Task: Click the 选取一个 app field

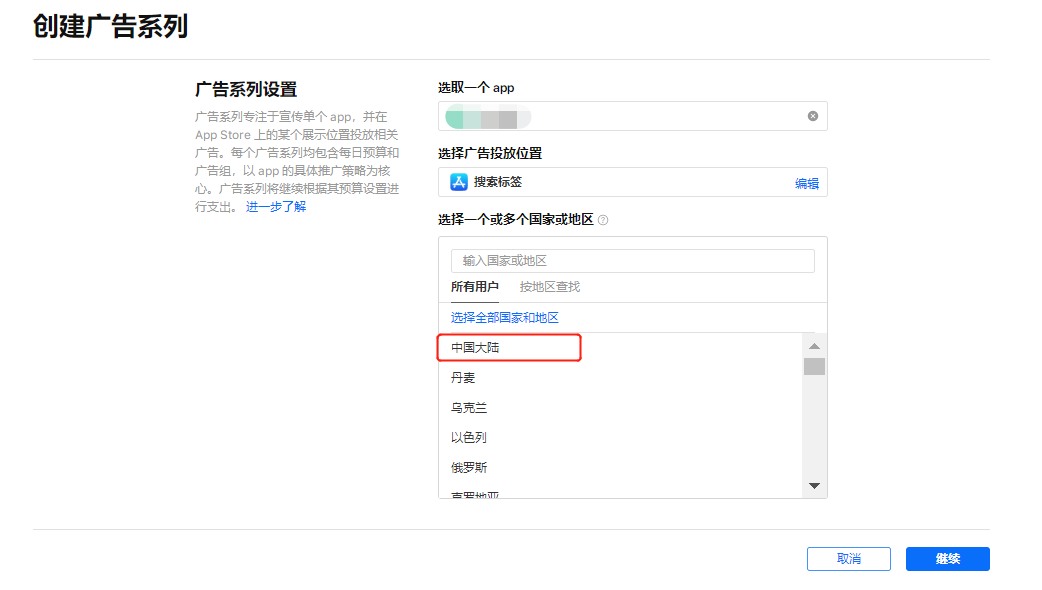Action: pos(633,116)
